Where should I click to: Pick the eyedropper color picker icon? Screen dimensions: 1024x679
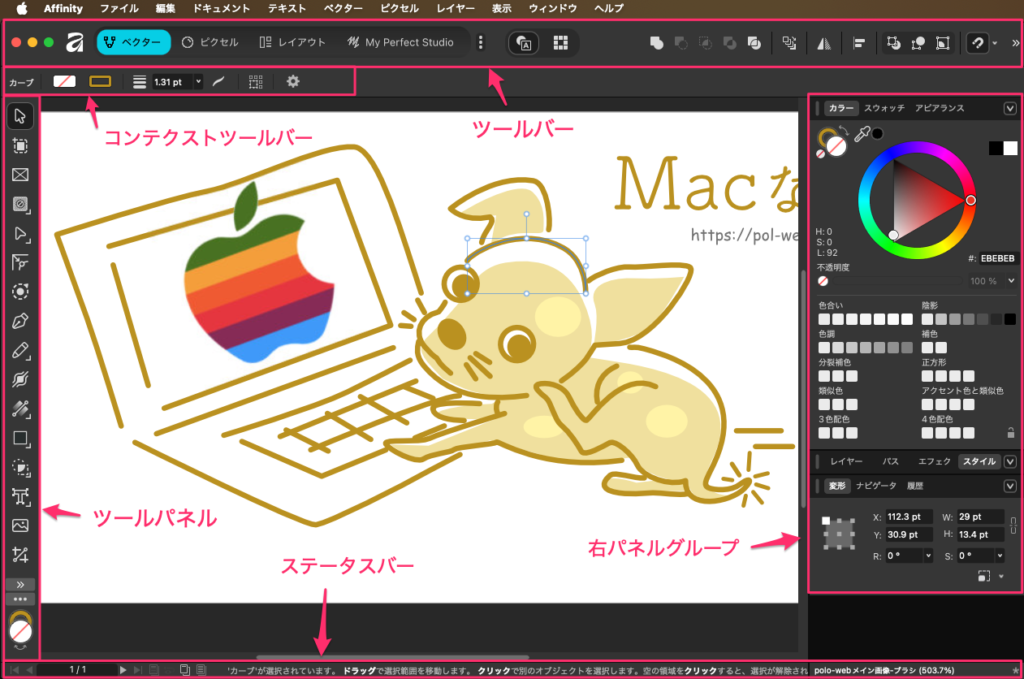point(860,136)
